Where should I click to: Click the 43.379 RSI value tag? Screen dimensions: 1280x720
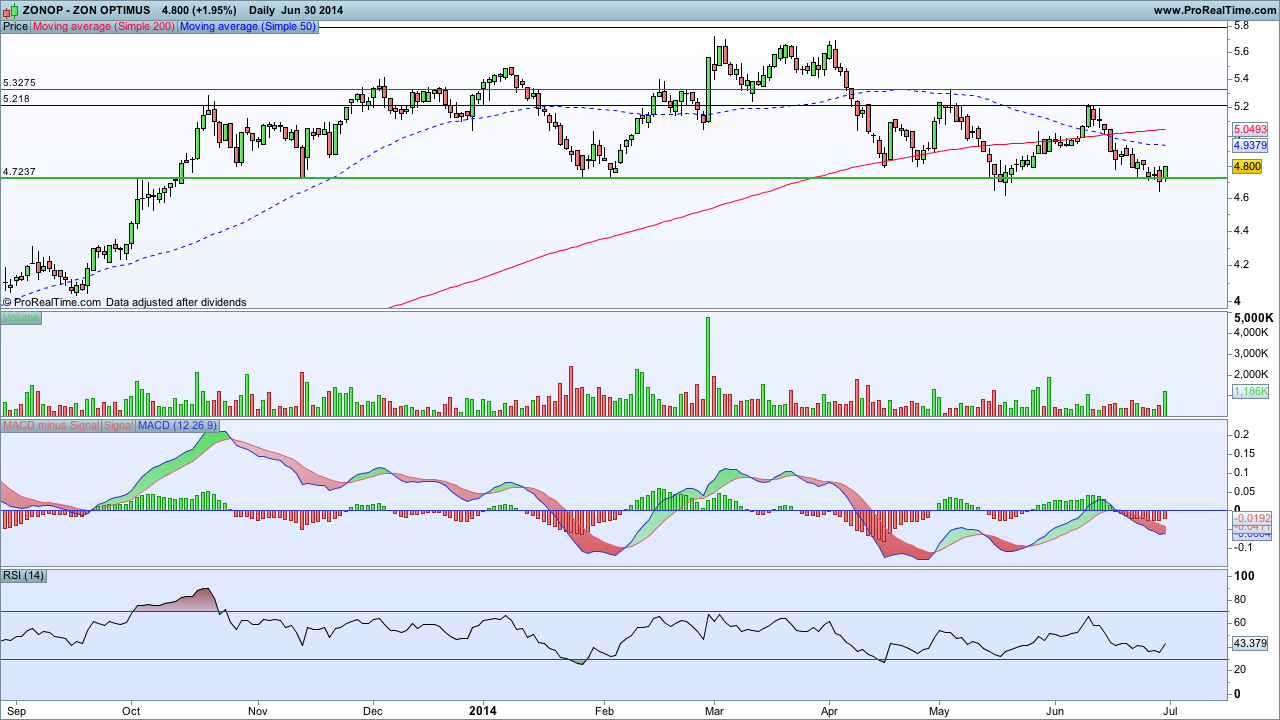1251,643
